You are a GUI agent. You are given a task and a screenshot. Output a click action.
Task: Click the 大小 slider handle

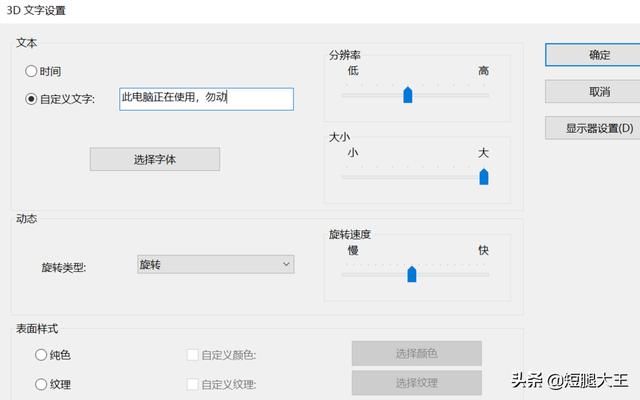(x=484, y=177)
